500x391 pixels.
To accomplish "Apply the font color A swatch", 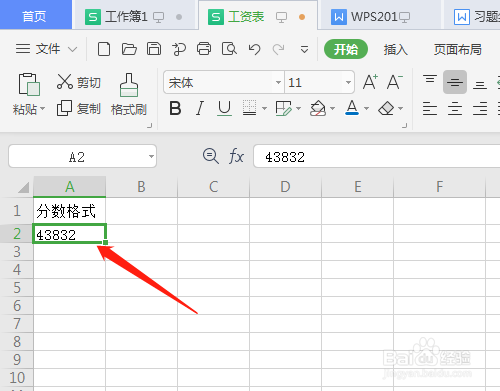I will (x=352, y=108).
